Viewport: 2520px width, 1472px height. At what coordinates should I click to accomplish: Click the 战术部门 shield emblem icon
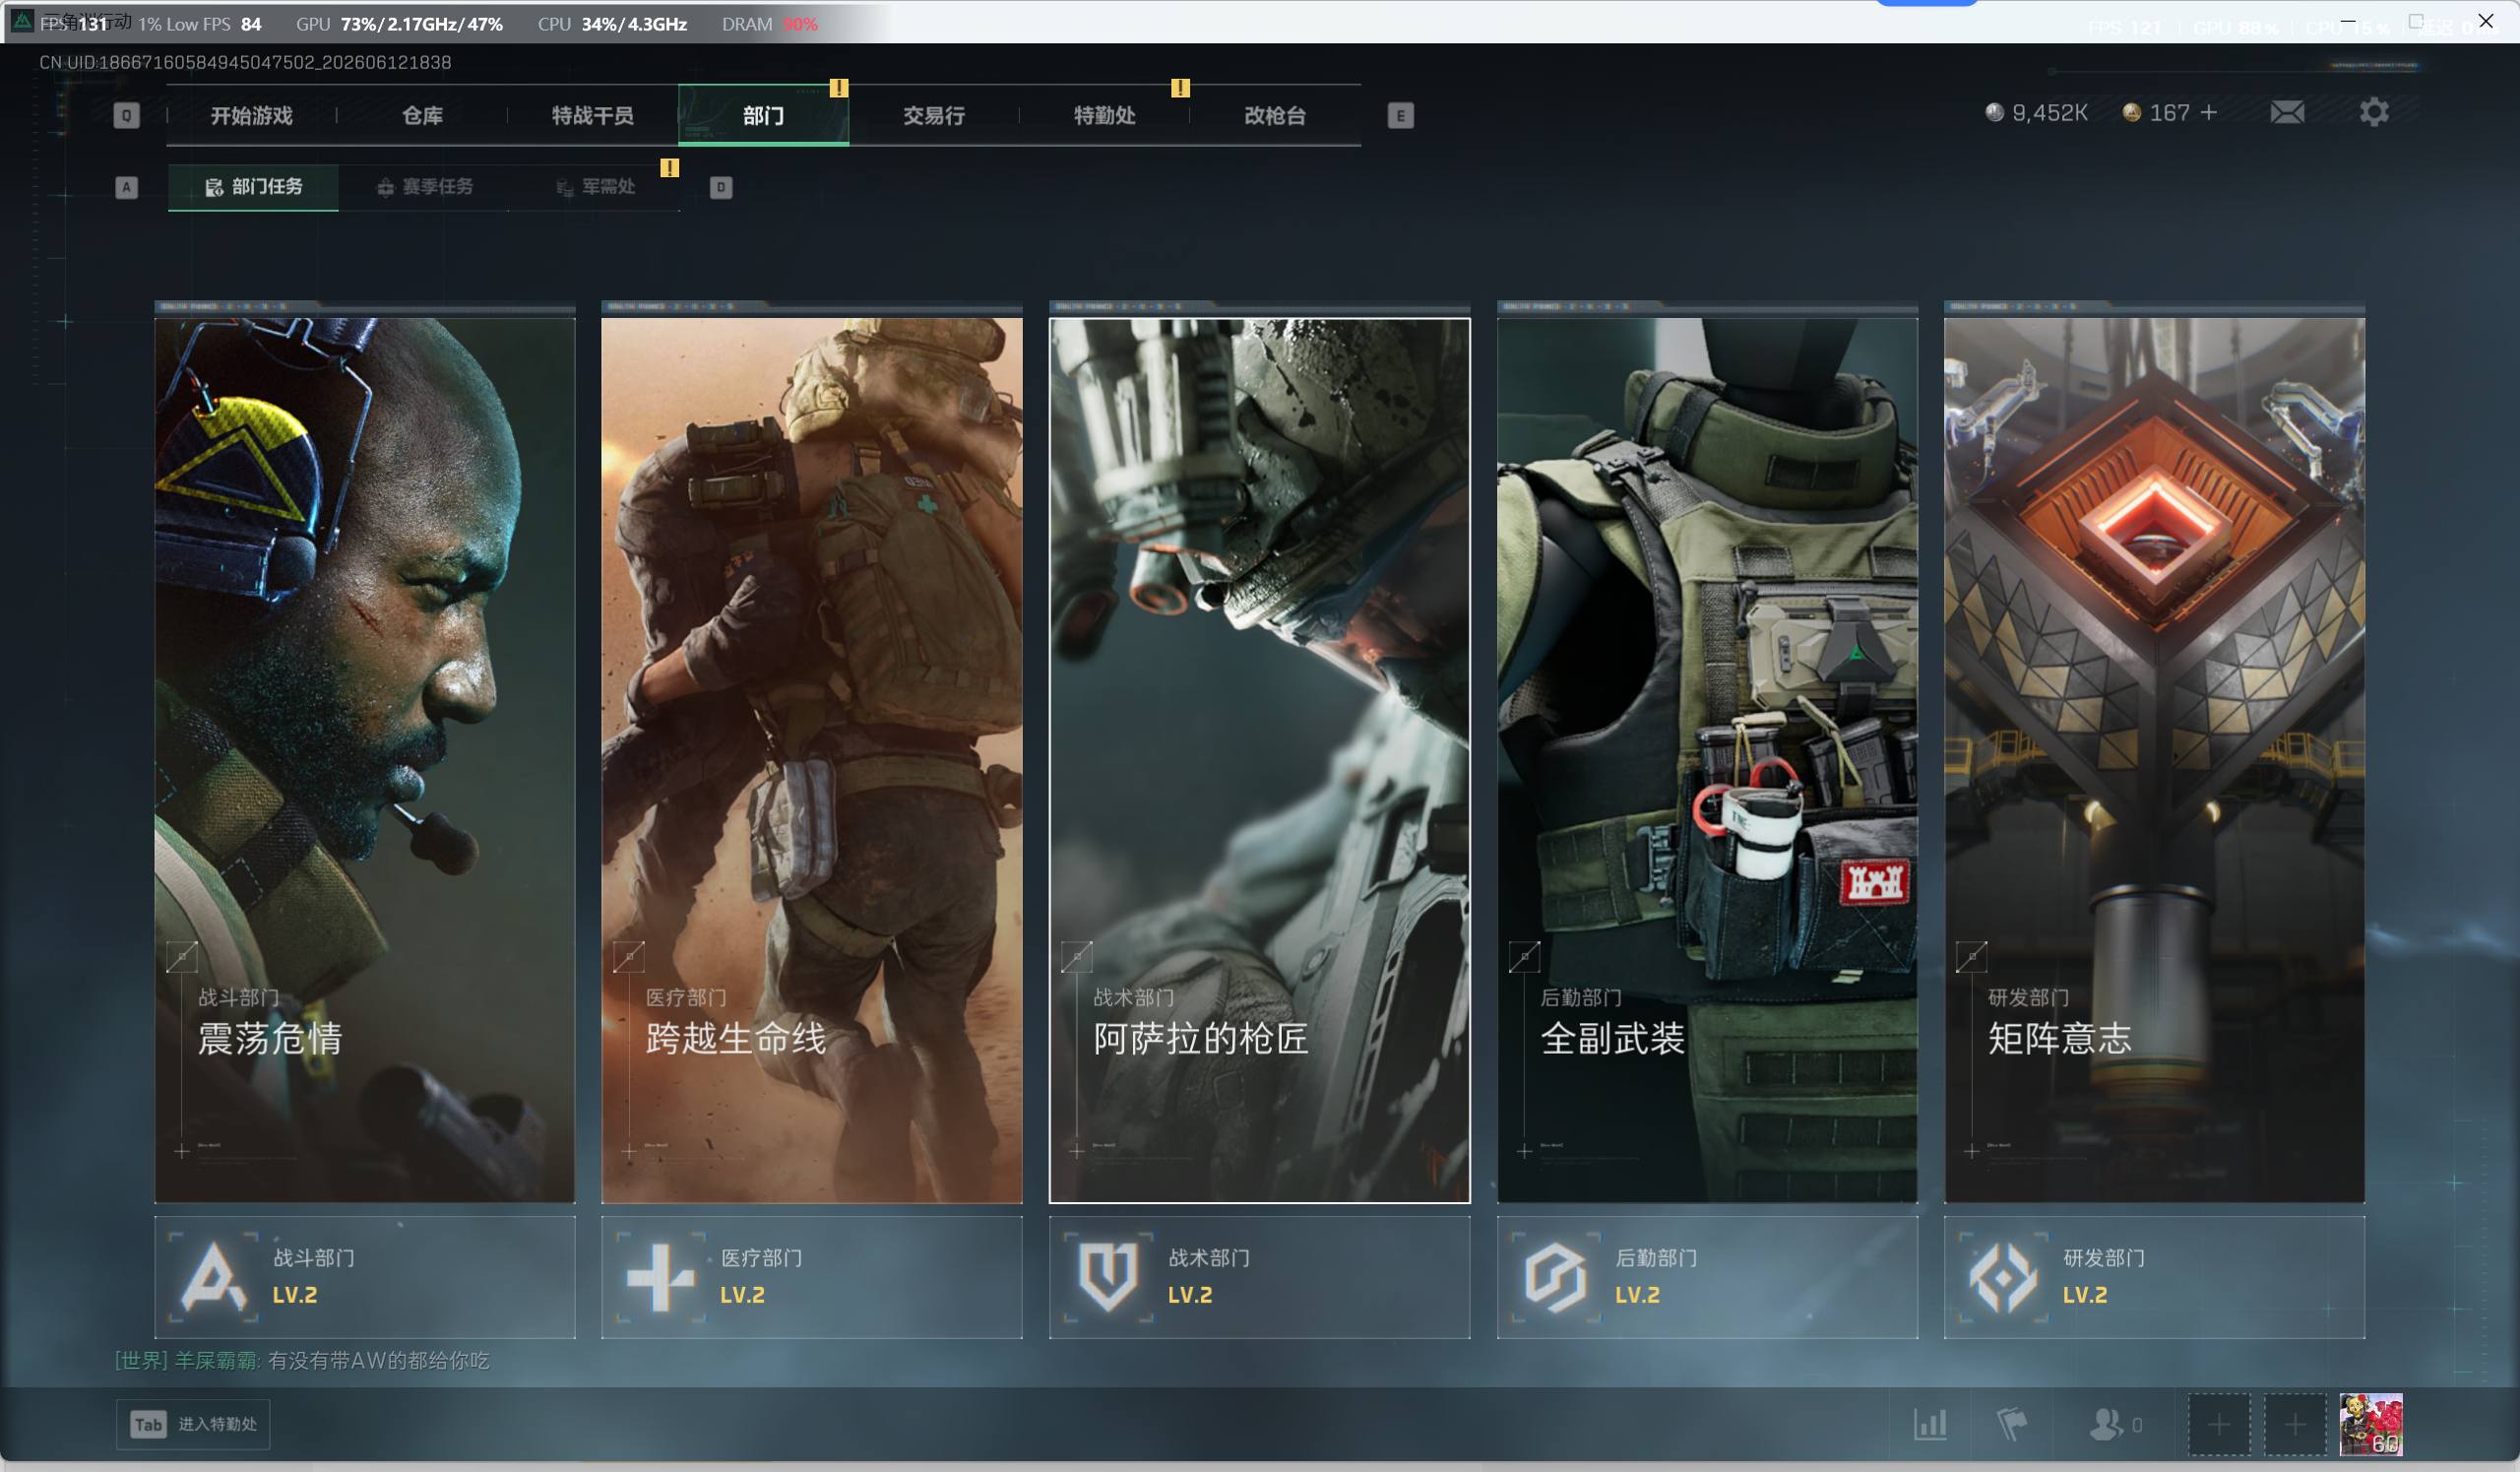coord(1108,1277)
